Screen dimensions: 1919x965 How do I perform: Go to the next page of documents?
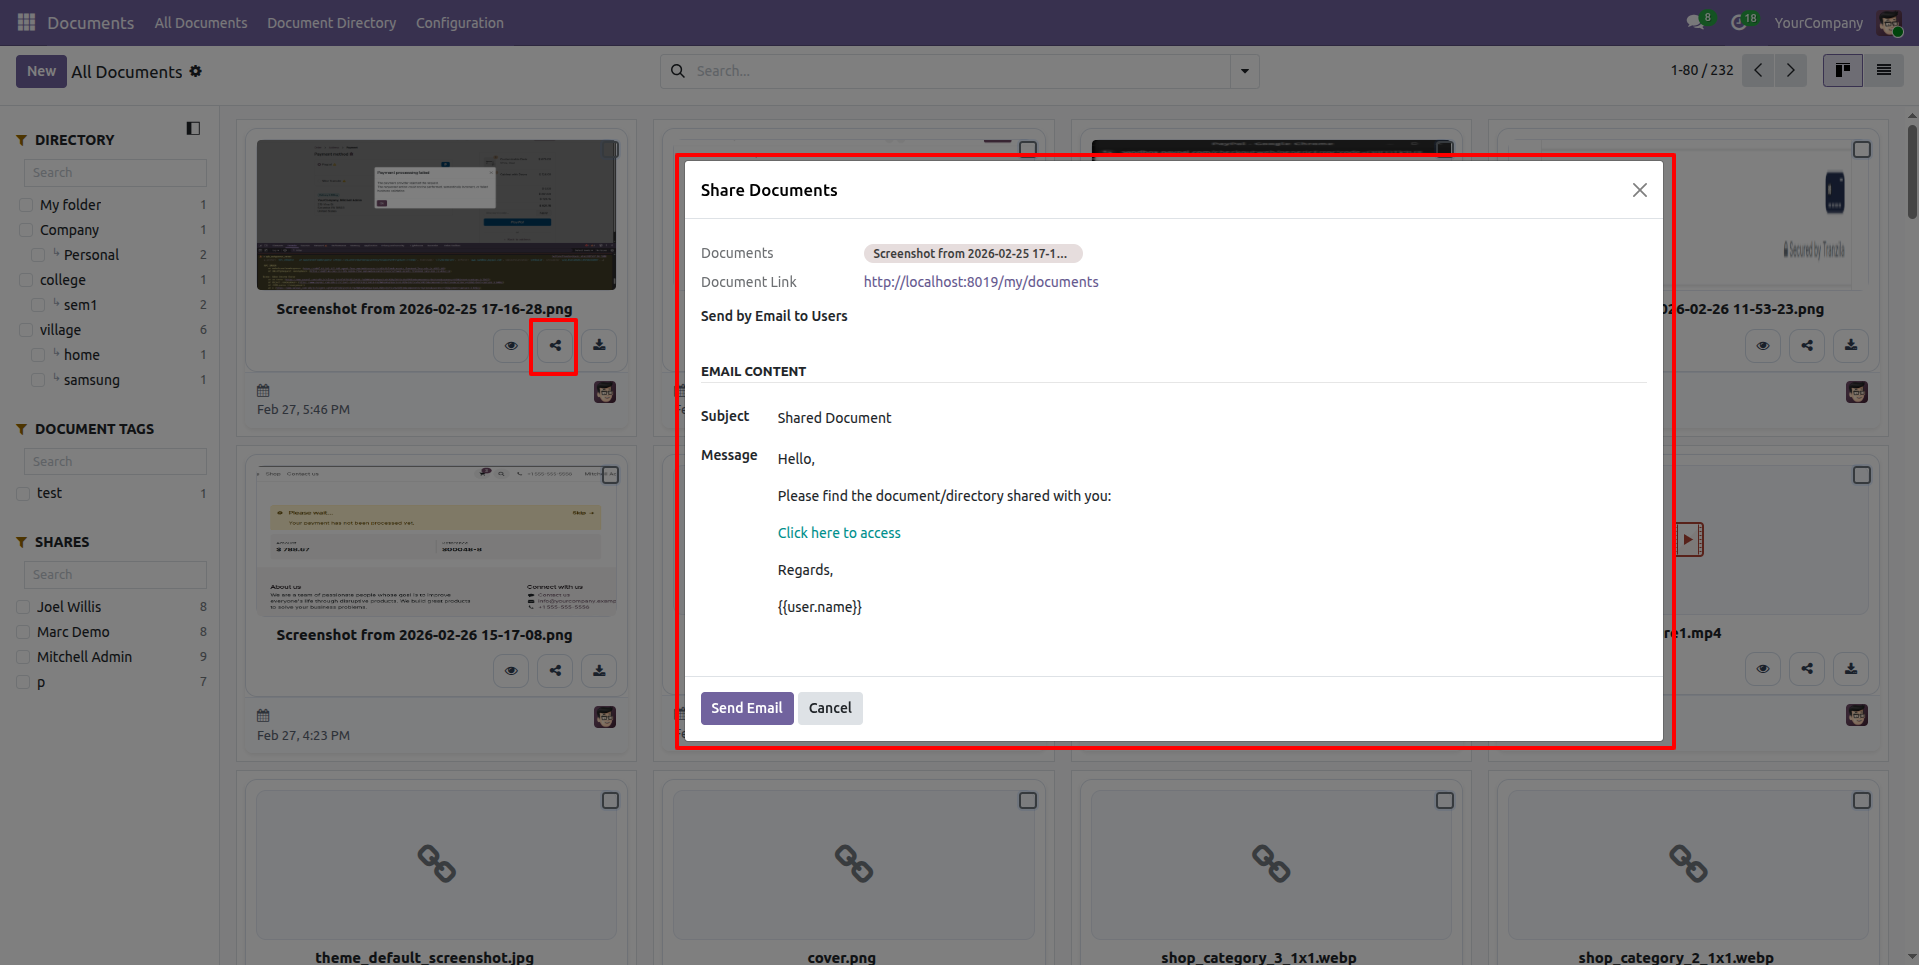[1791, 71]
